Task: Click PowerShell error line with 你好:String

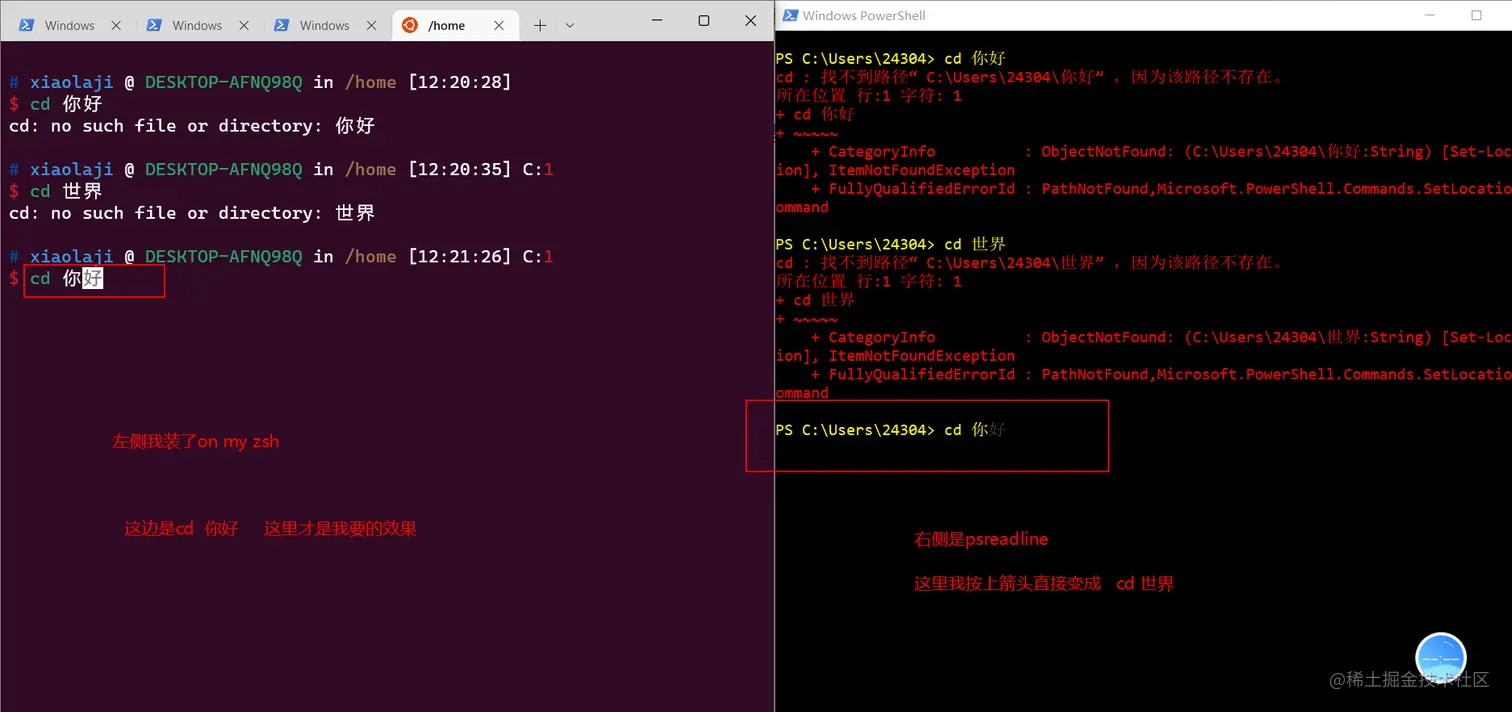Action: [x=1159, y=152]
